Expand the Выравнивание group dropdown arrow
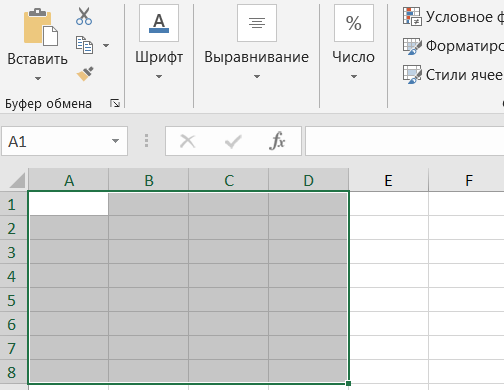Screen dimensions: 504x390 257,77
